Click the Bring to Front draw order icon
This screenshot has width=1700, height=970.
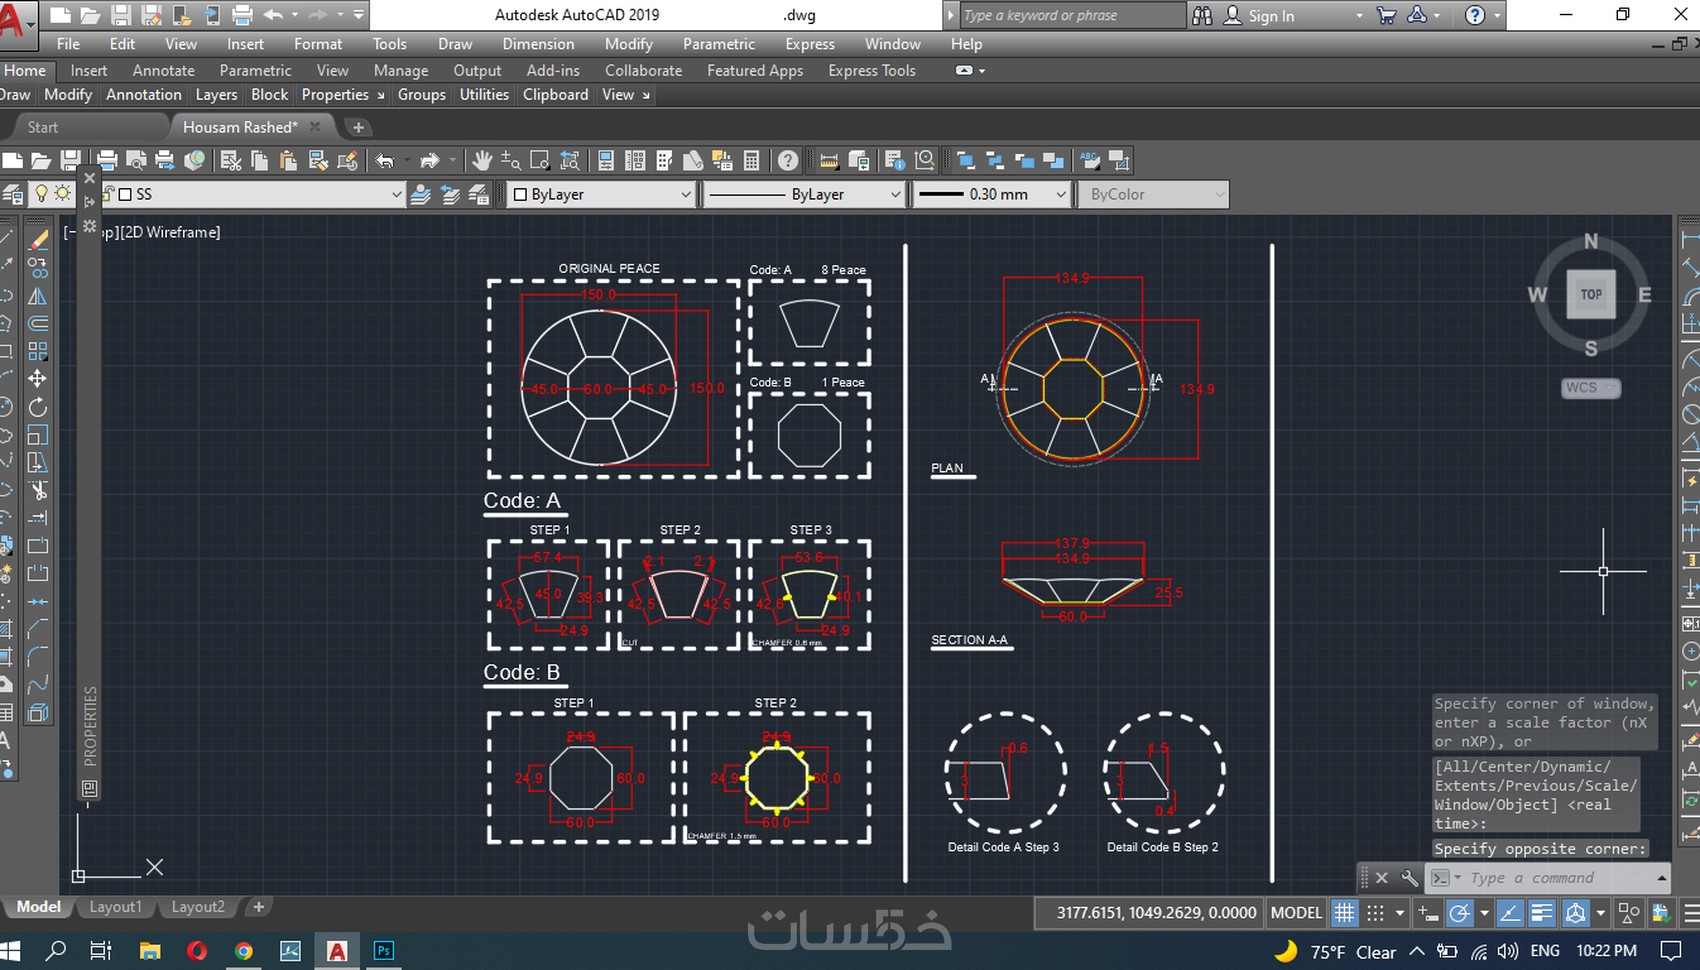965,160
